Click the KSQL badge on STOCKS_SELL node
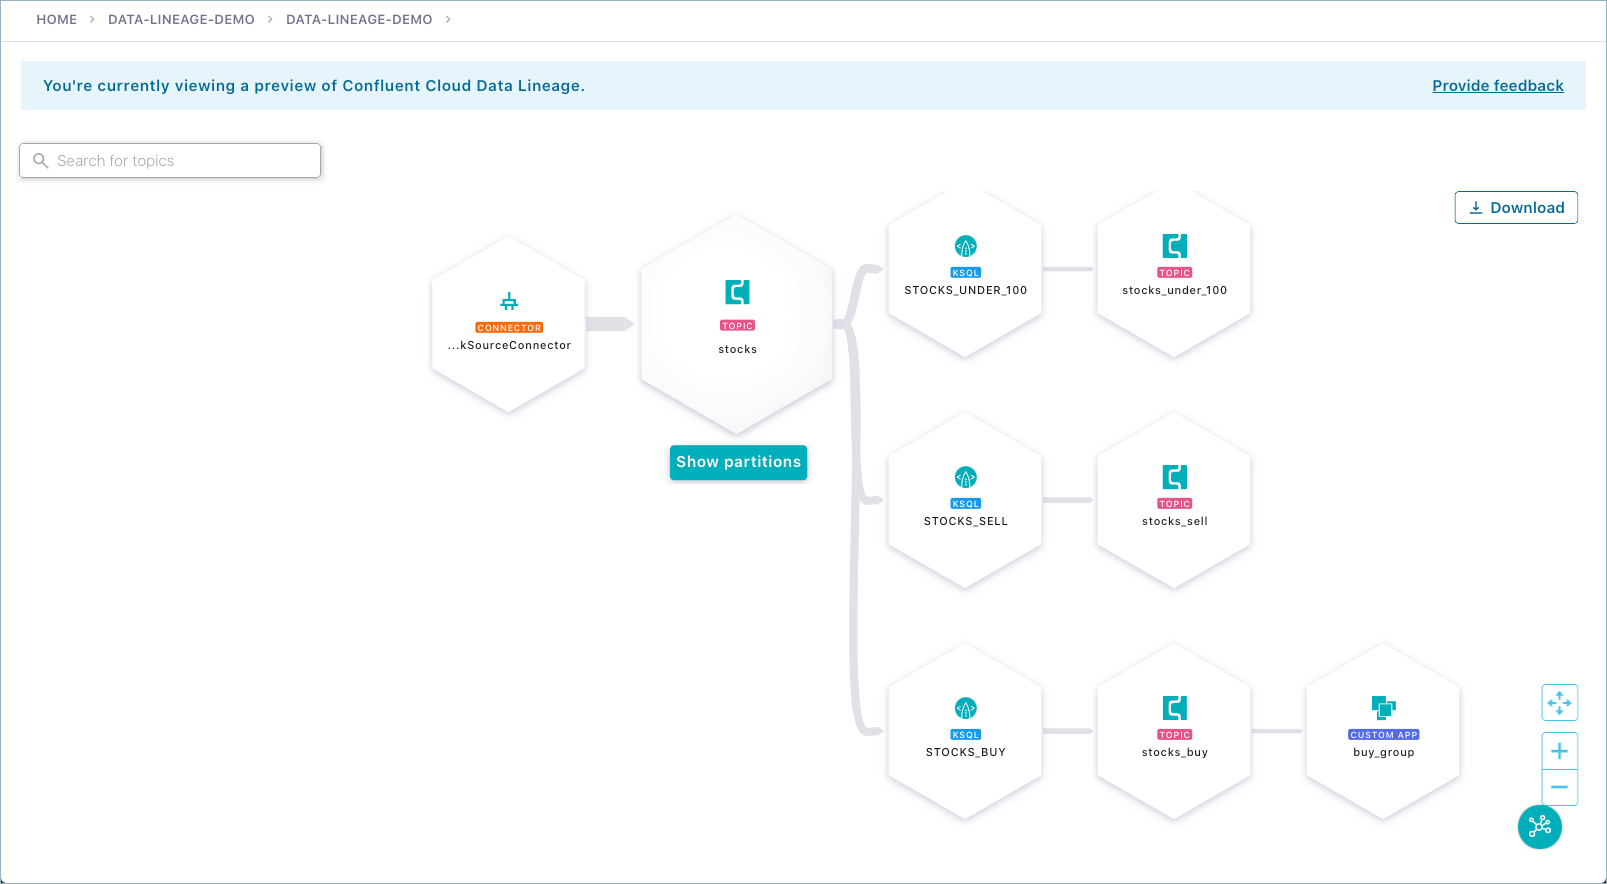Screen dimensions: 1607x884 pyautogui.click(x=966, y=504)
